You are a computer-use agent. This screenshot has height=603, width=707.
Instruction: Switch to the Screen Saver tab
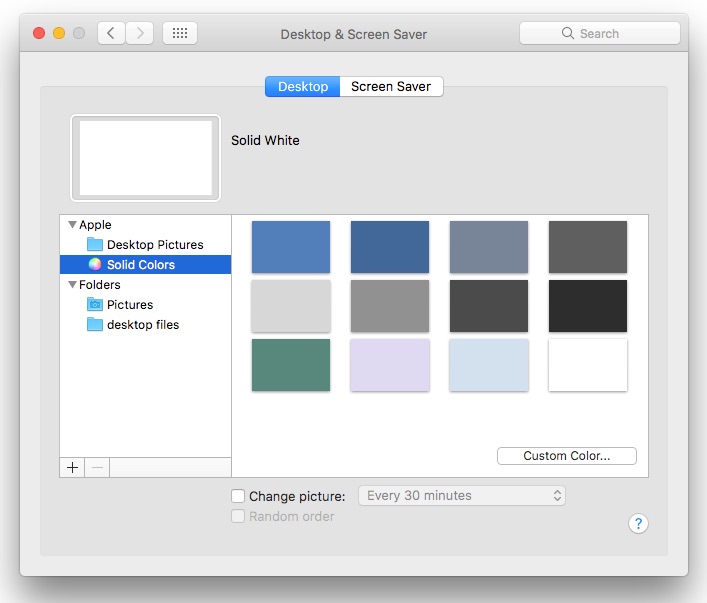[391, 87]
